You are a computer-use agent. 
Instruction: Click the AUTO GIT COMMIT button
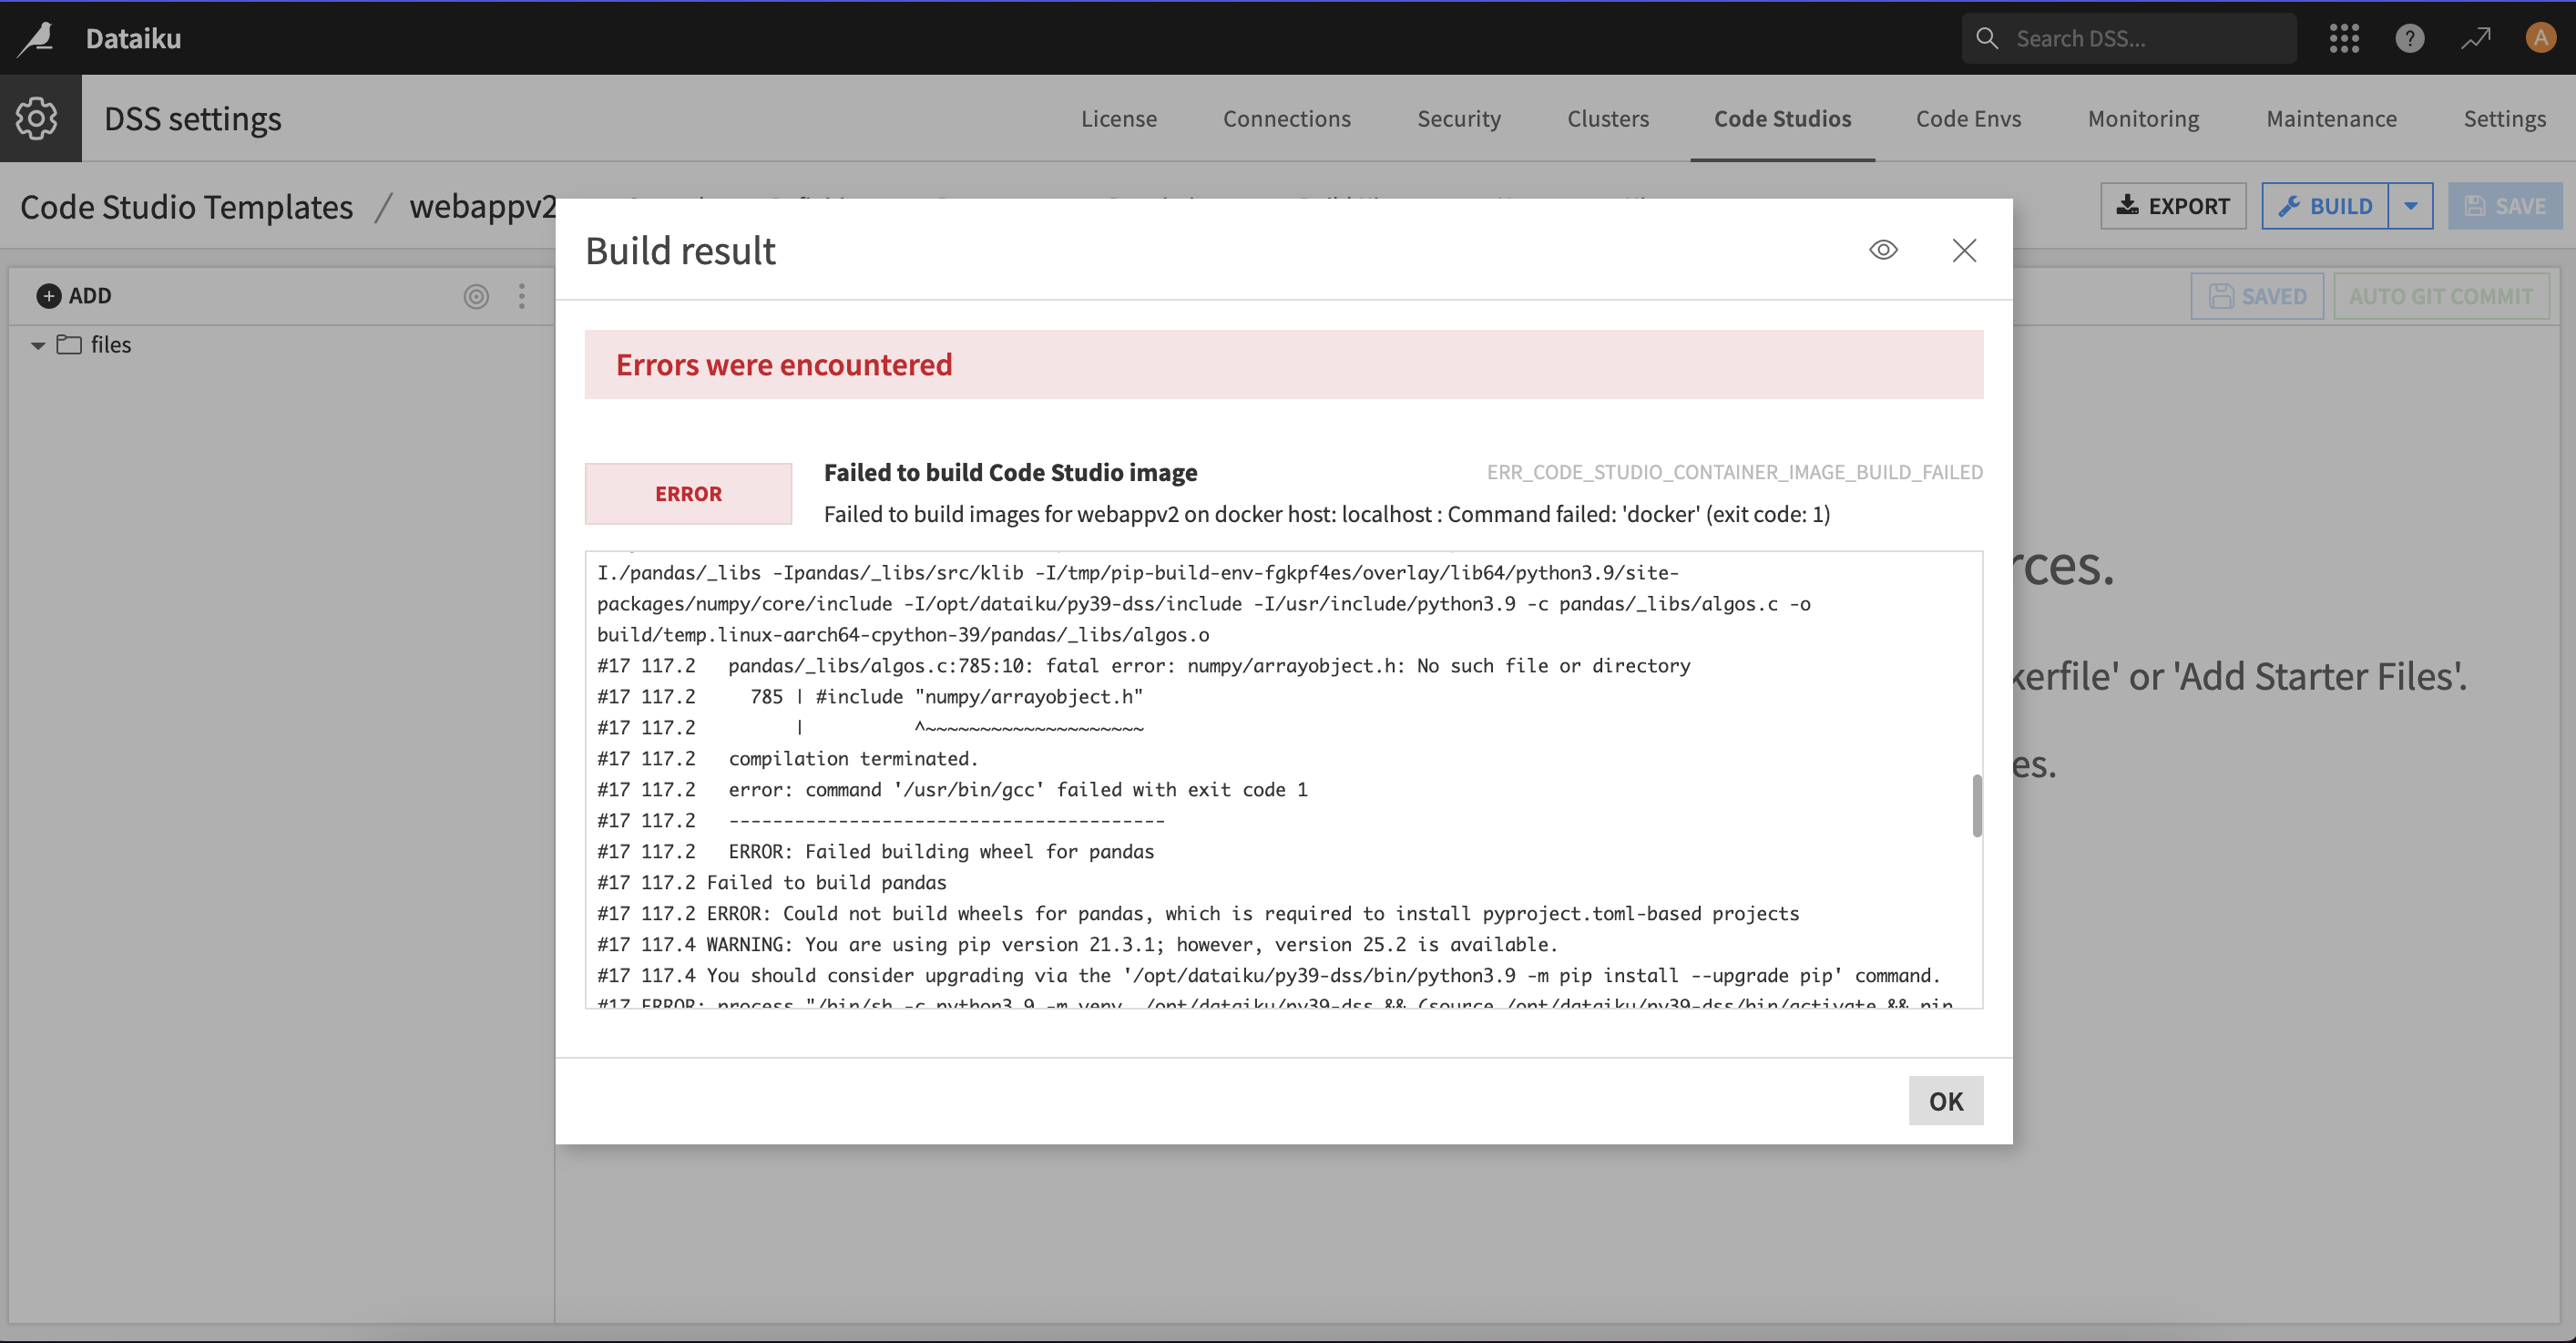2440,297
